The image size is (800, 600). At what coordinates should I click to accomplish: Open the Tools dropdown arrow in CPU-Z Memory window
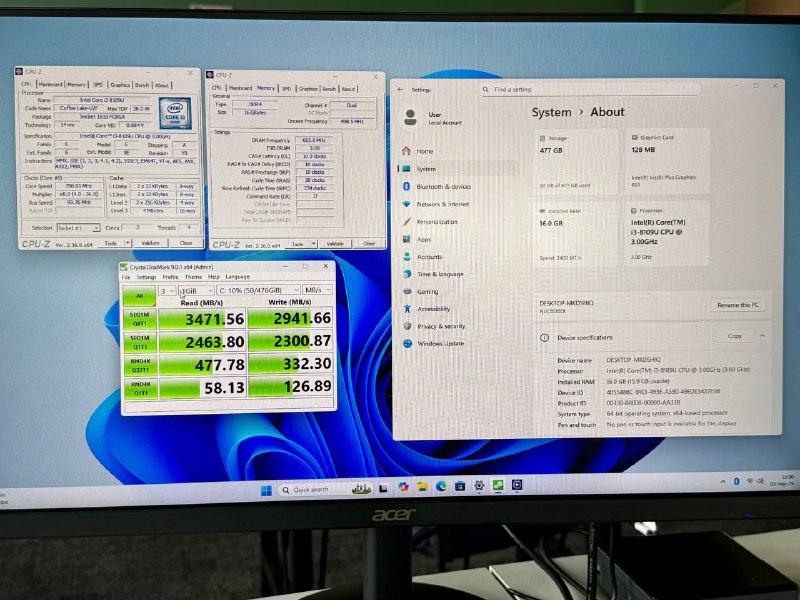314,244
